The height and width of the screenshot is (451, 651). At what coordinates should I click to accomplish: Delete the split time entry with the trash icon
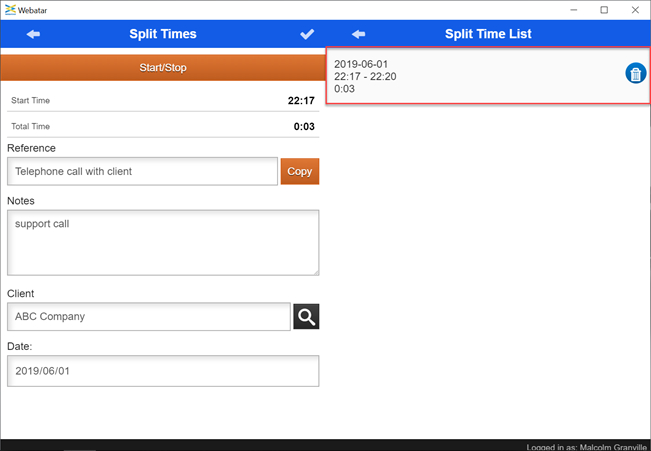pos(635,73)
